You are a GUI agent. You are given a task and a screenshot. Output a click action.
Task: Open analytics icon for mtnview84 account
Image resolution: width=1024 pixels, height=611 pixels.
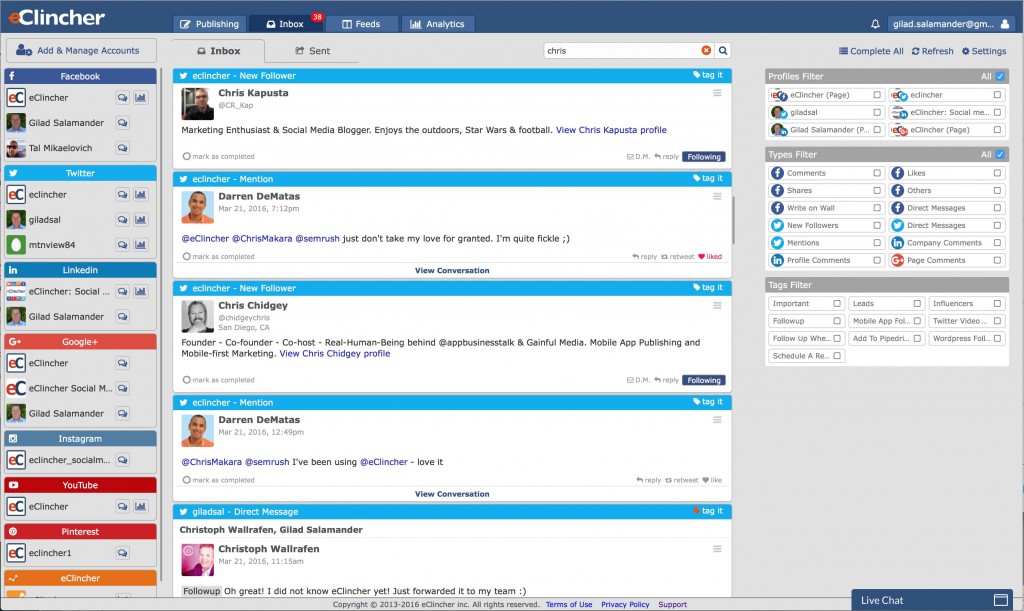(140, 245)
